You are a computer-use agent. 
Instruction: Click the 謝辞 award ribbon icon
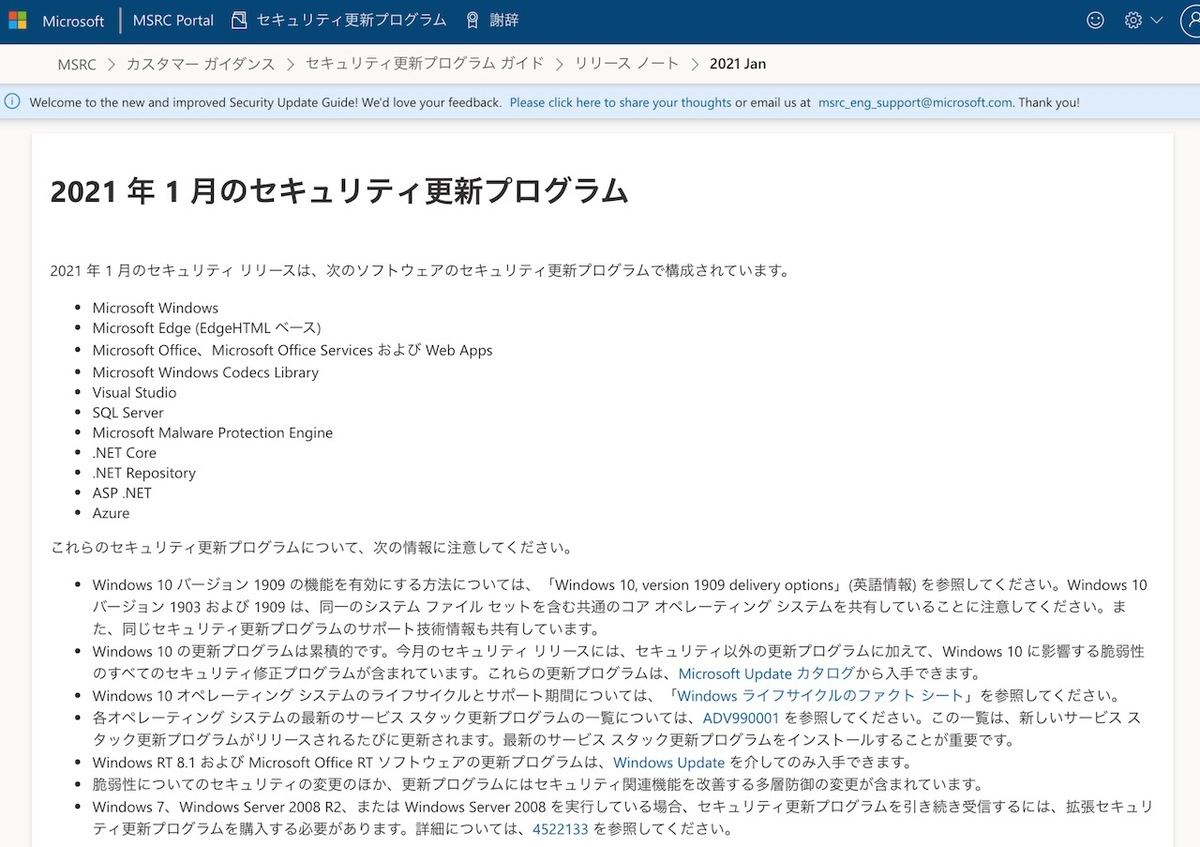[472, 20]
